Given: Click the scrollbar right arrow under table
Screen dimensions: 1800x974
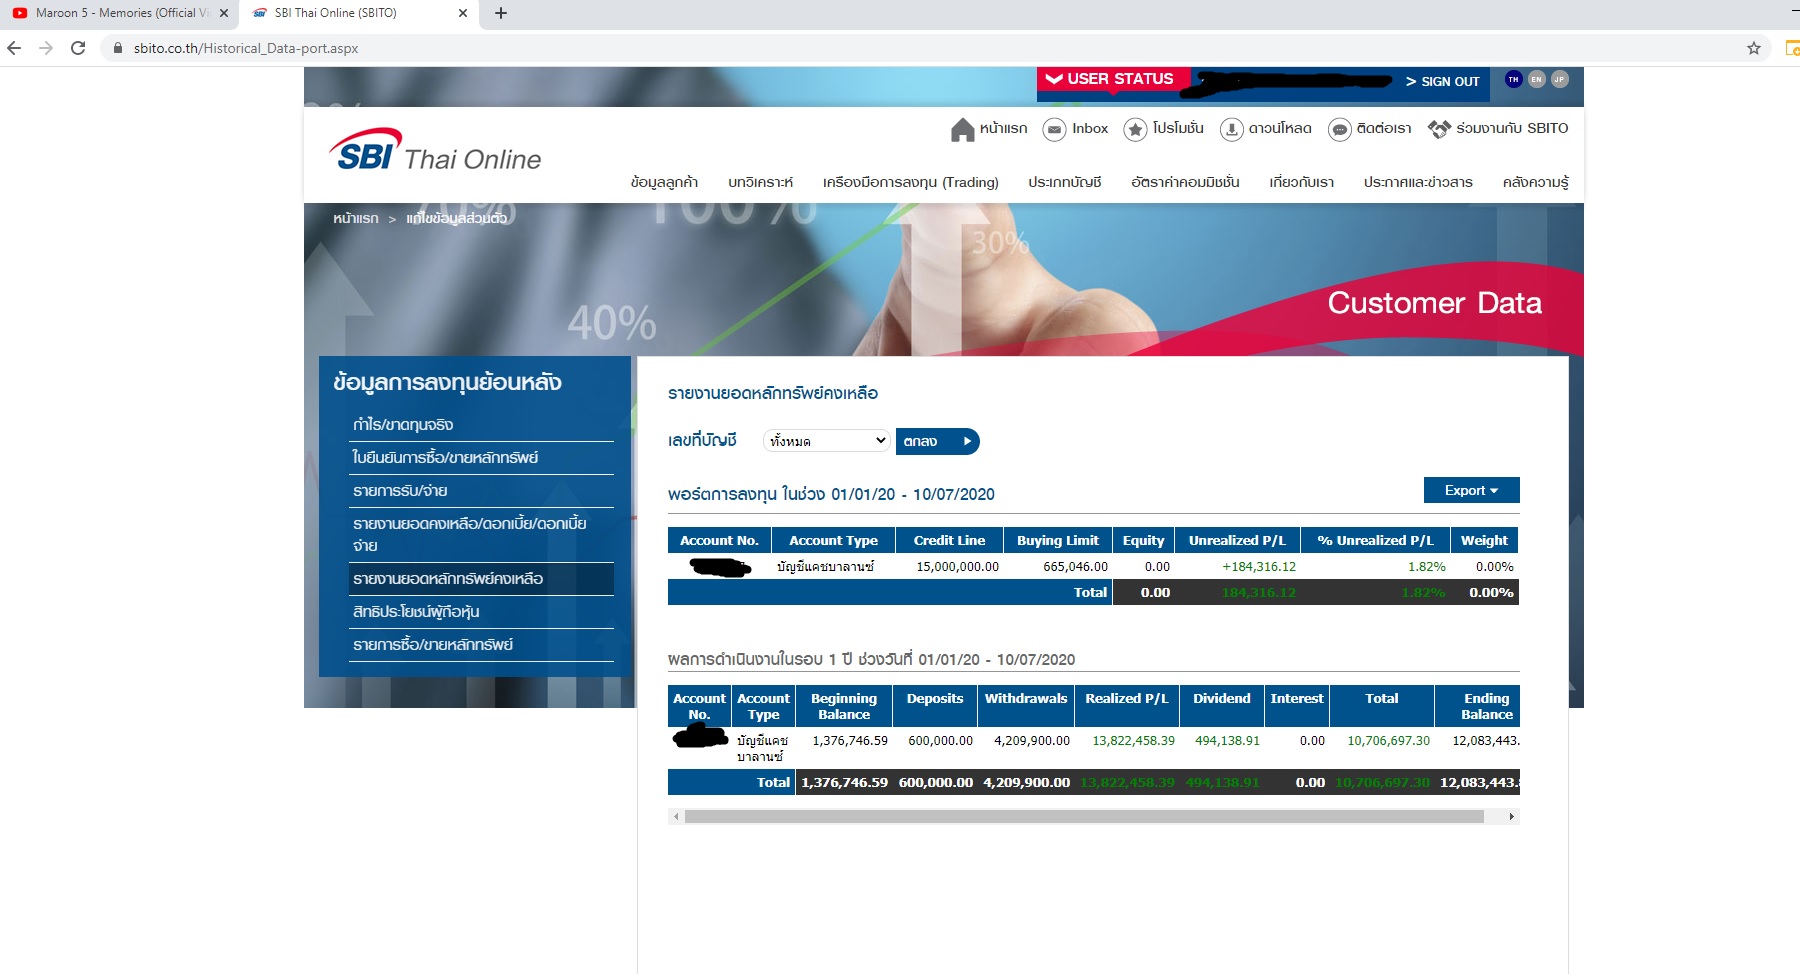Looking at the screenshot, I should [1511, 817].
